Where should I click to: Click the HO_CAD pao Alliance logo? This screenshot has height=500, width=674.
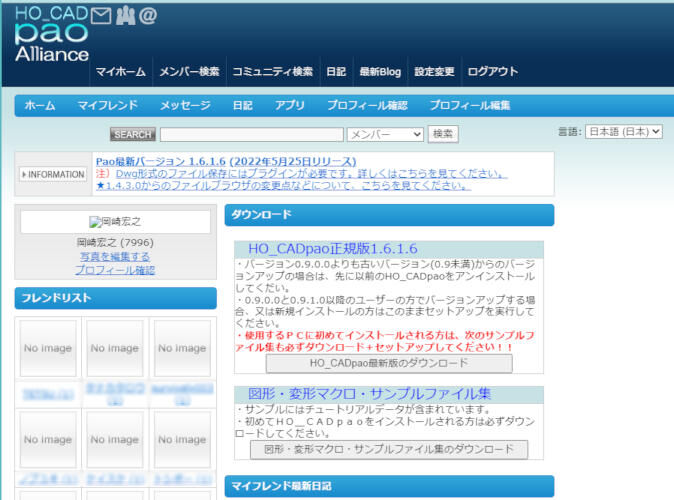click(52, 34)
